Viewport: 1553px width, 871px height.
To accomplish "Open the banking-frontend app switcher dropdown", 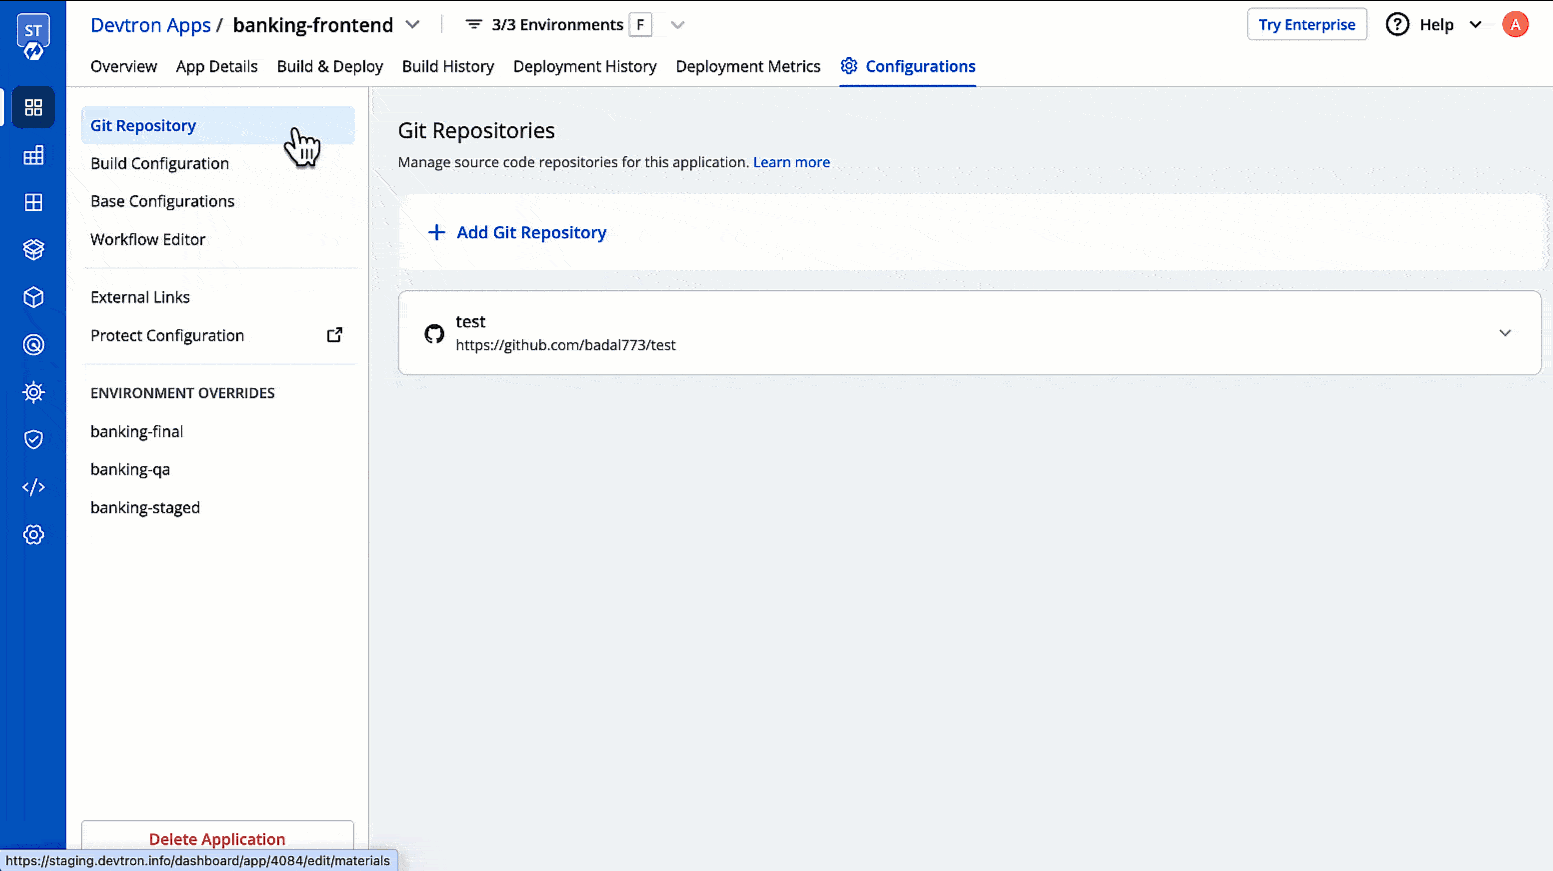I will 412,24.
